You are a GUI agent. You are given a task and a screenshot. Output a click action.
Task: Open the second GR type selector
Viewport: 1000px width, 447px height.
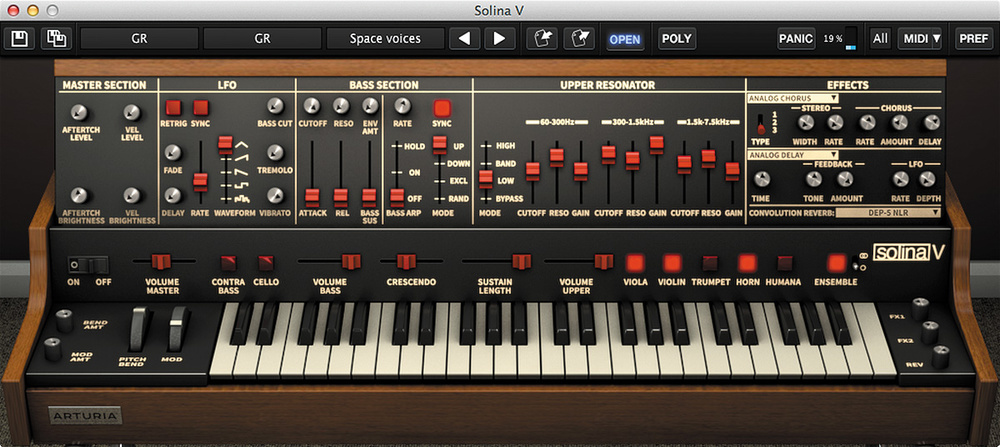pyautogui.click(x=262, y=39)
